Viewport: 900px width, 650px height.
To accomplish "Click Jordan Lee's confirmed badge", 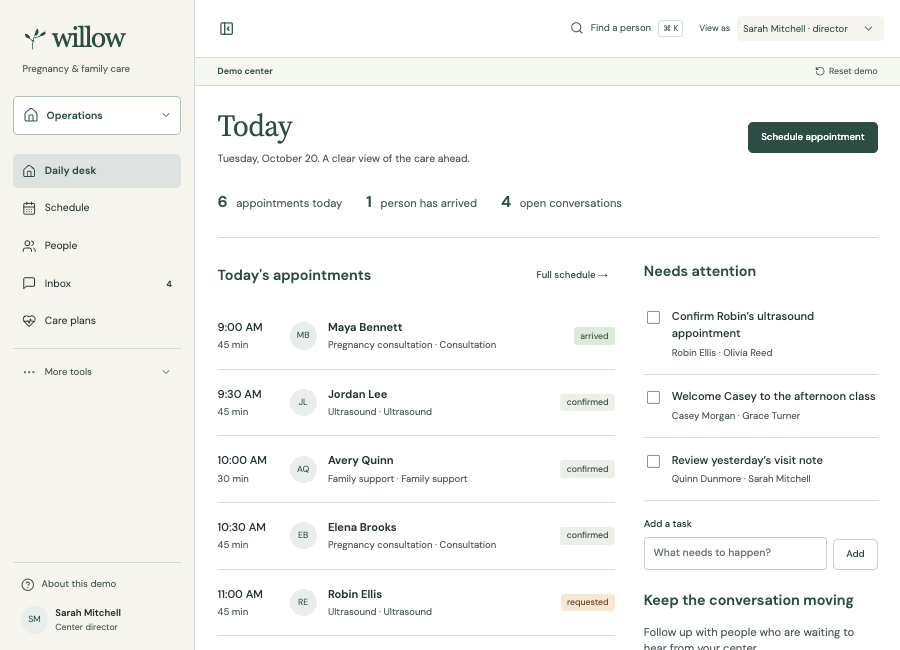I will pyautogui.click(x=587, y=402).
